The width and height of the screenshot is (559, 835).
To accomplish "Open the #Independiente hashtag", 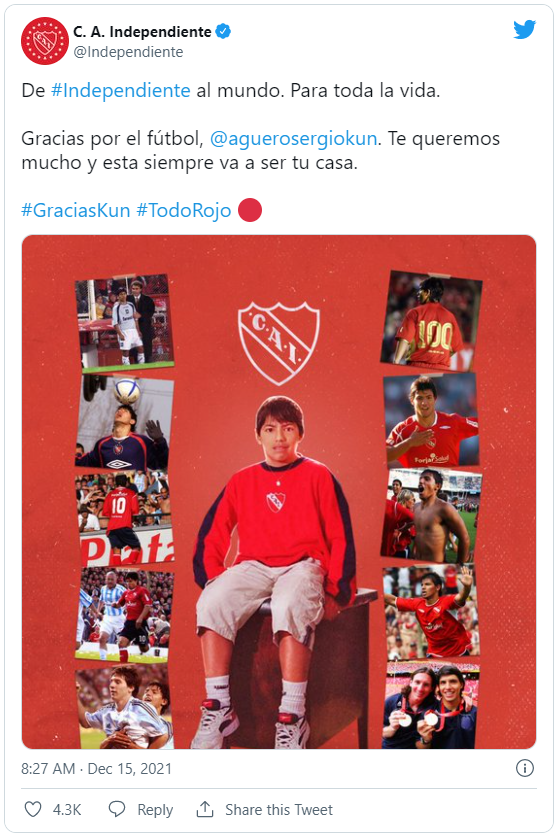I will tap(120, 91).
